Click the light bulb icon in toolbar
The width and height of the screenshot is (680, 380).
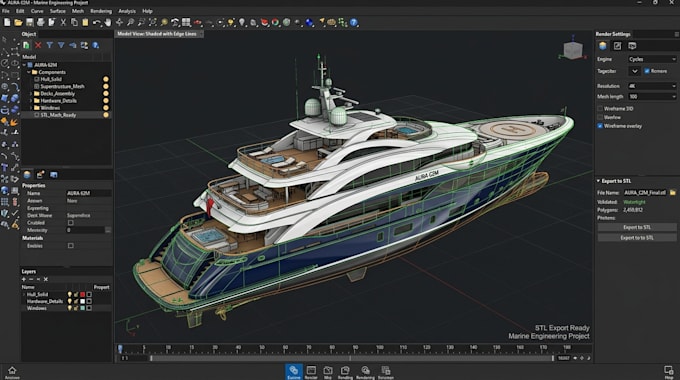[242, 23]
